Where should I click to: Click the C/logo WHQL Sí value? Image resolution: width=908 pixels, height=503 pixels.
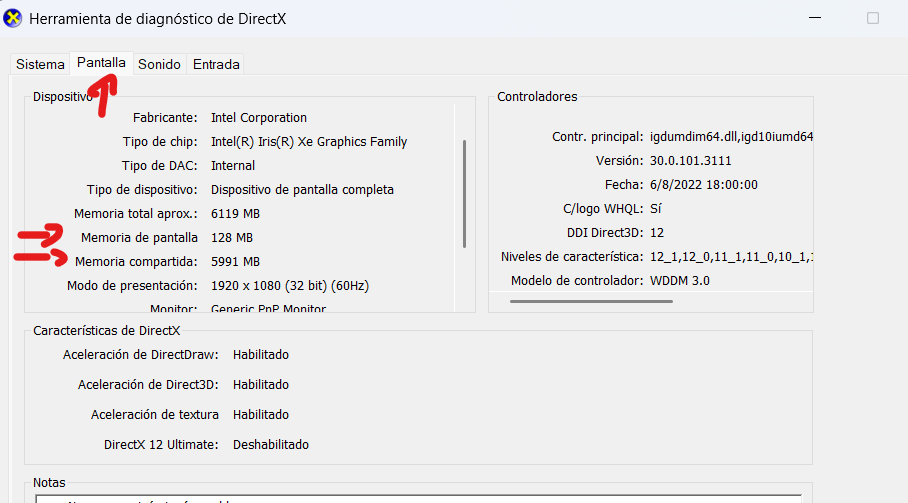tap(656, 209)
